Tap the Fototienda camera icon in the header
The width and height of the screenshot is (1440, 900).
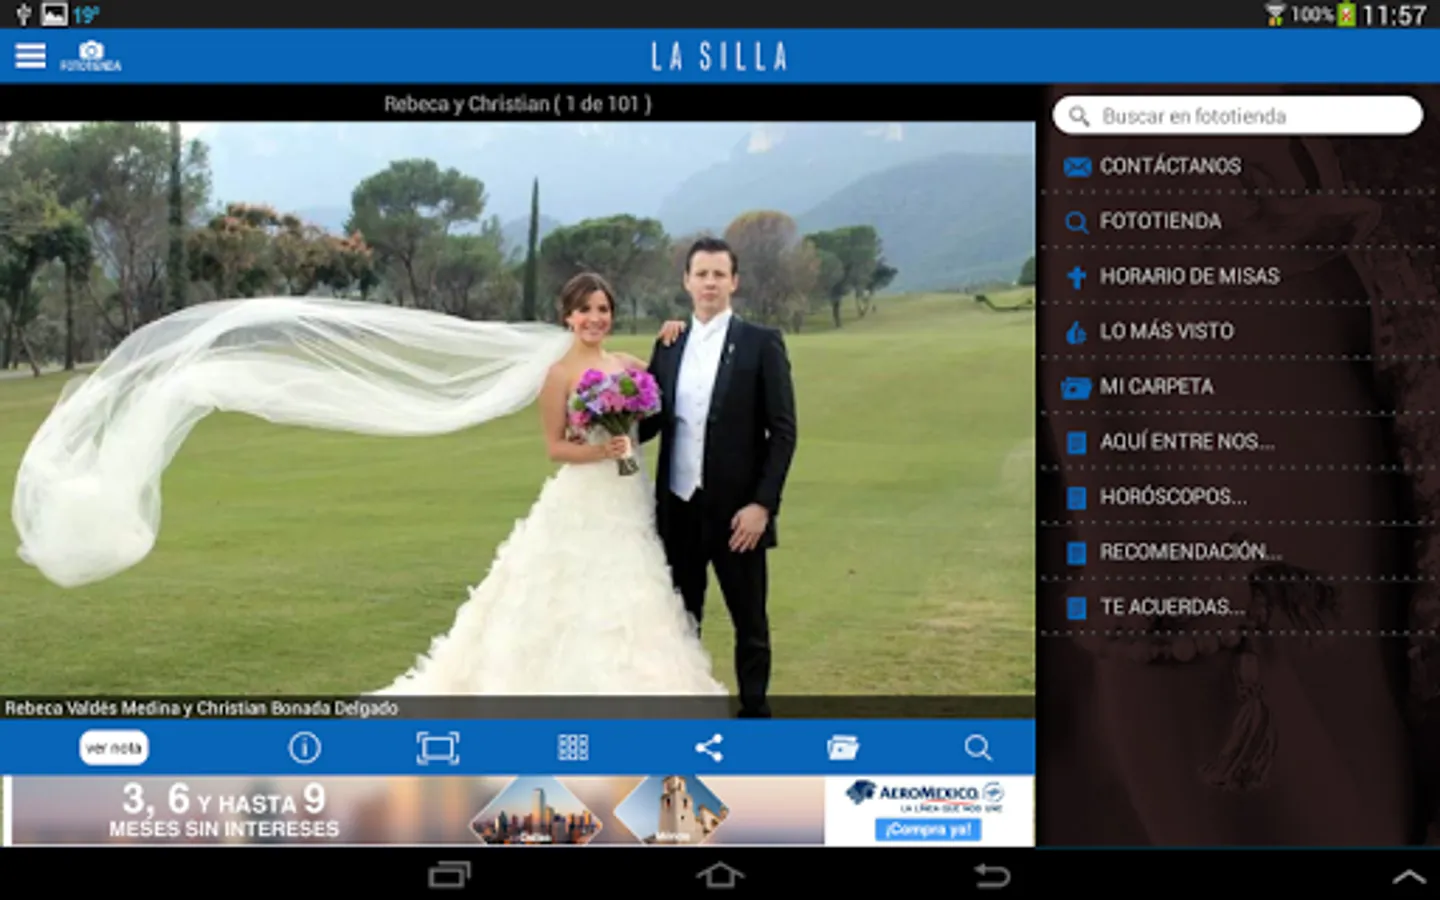click(90, 52)
